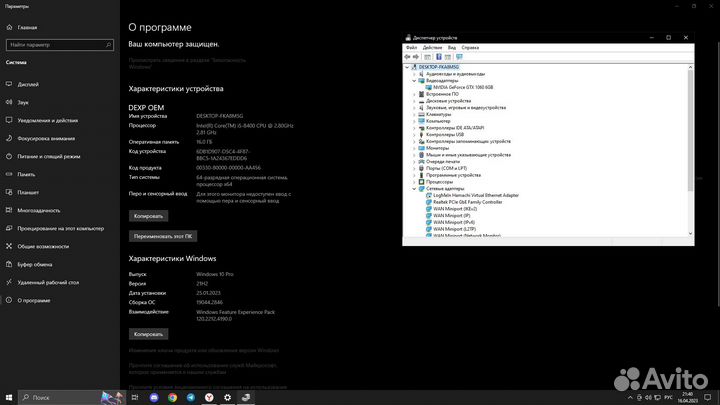Click Forward arrow in Device Manager toolbar
720x405 pixels.
point(416,57)
